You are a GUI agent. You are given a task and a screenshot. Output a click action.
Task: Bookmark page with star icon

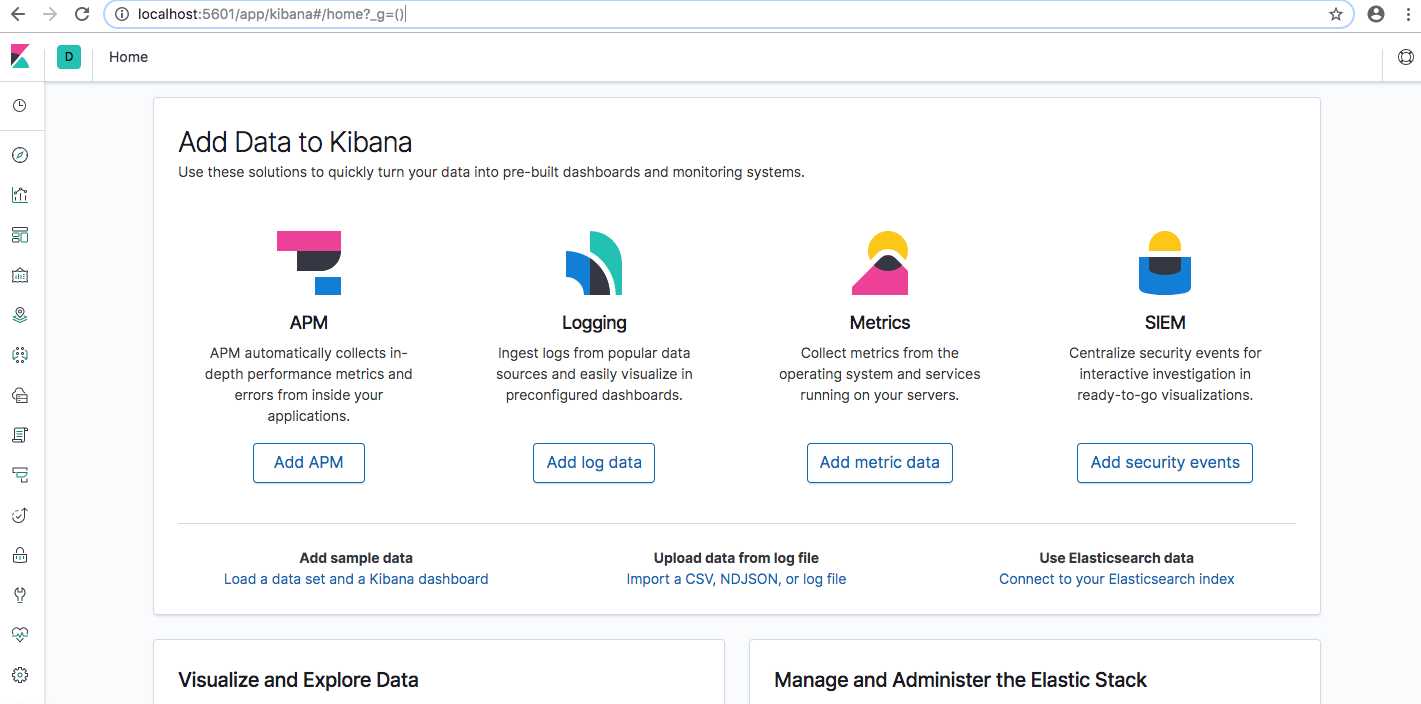[x=1336, y=14]
